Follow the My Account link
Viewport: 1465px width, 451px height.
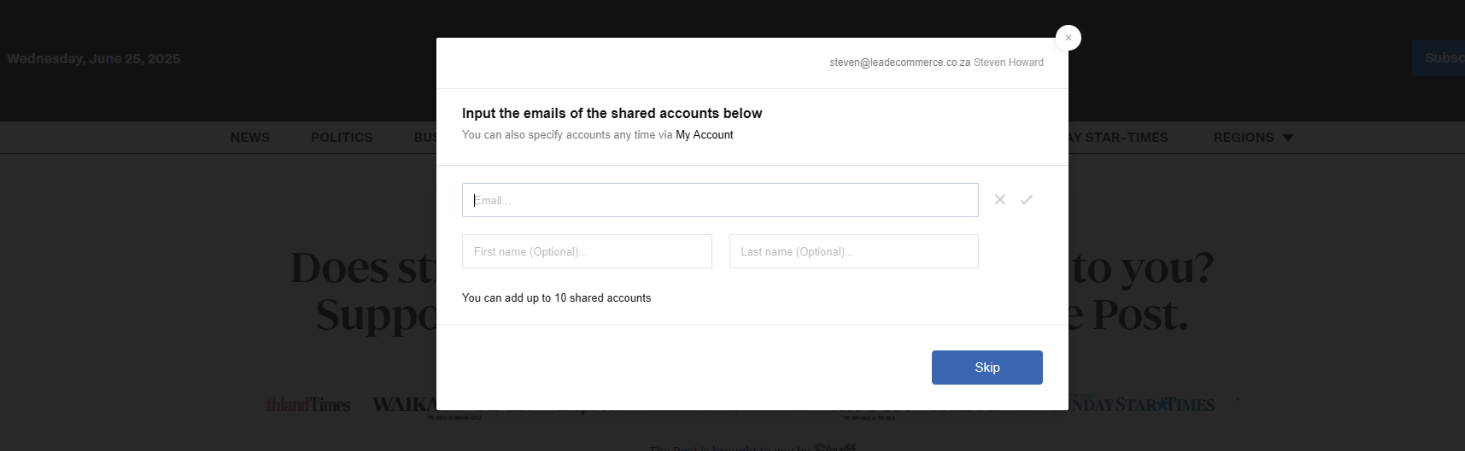(x=704, y=135)
